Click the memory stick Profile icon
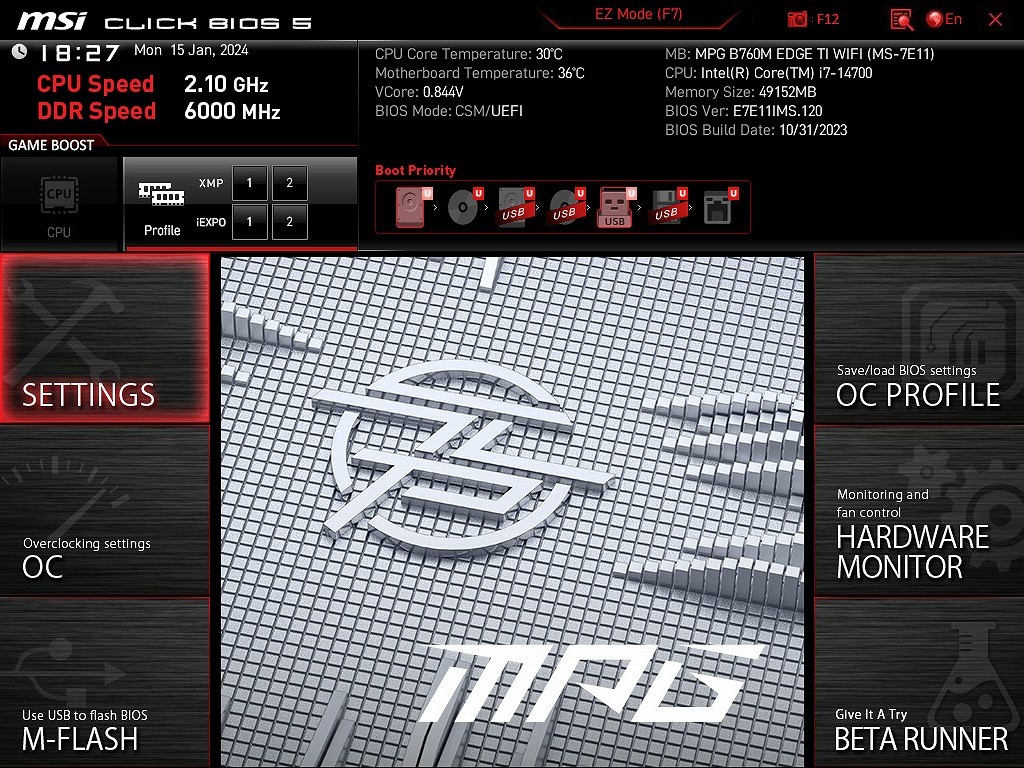Image resolution: width=1024 pixels, height=768 pixels. tap(161, 193)
